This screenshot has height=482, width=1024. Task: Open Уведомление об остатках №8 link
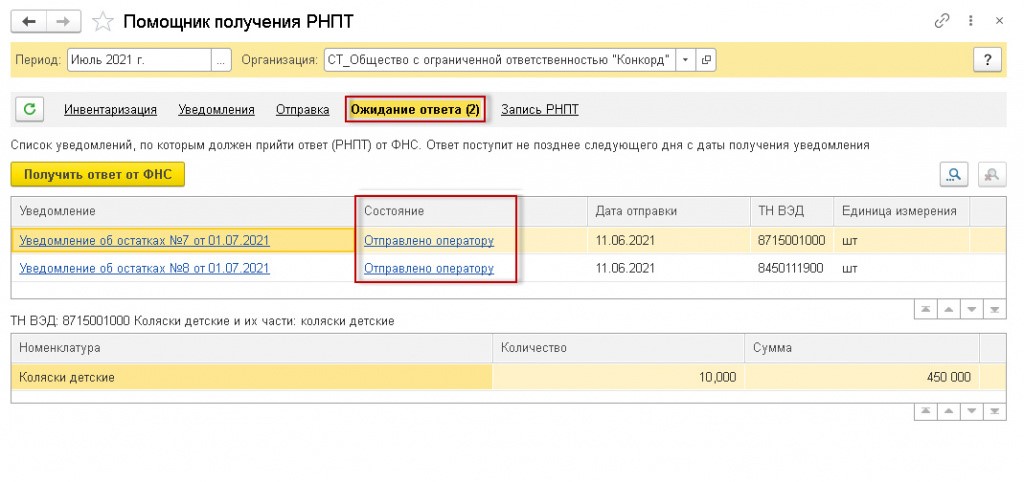tap(144, 268)
